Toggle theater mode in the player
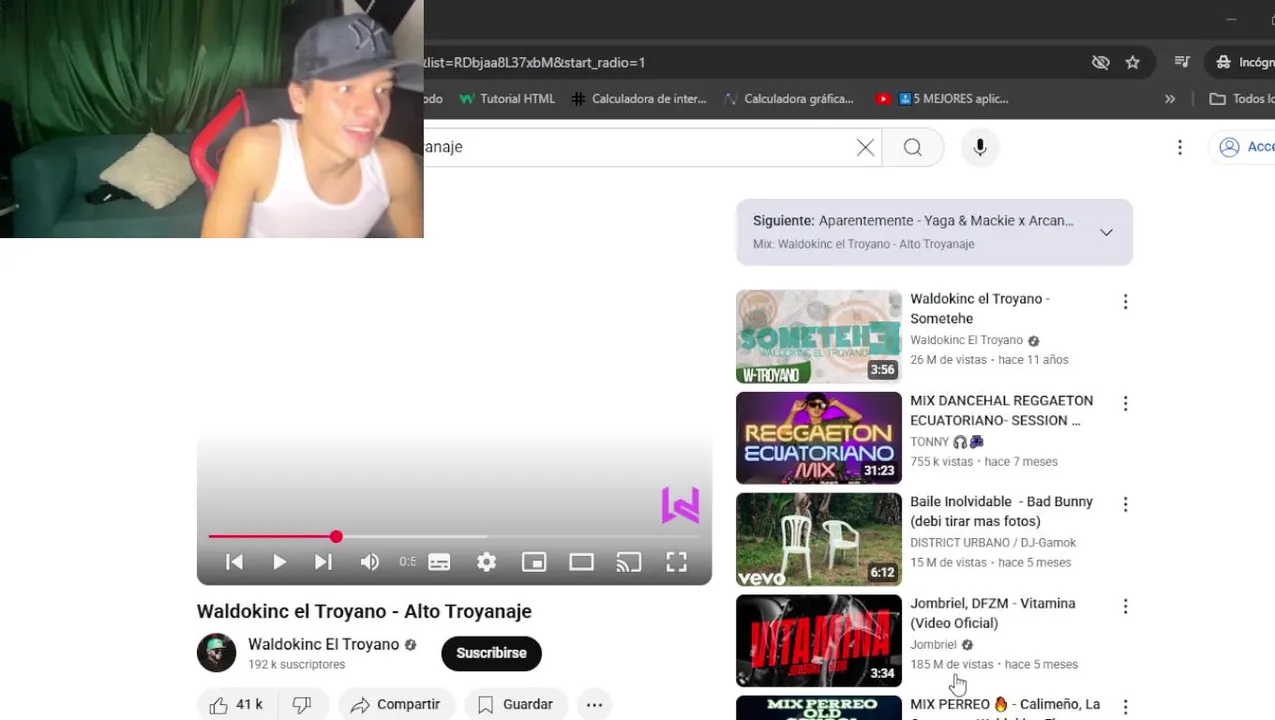Screen dimensions: 1275x720 (581, 562)
